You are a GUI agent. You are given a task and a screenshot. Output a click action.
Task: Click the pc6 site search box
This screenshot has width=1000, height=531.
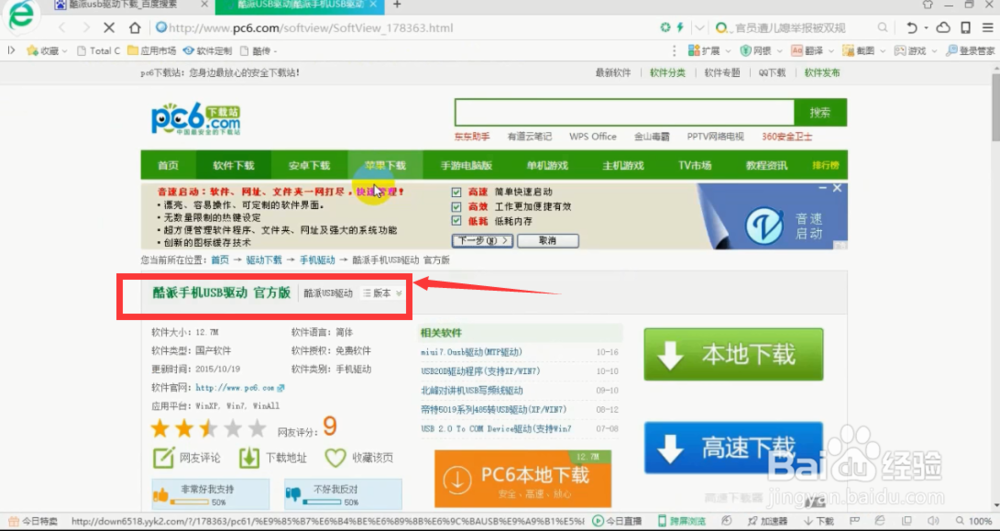click(624, 113)
